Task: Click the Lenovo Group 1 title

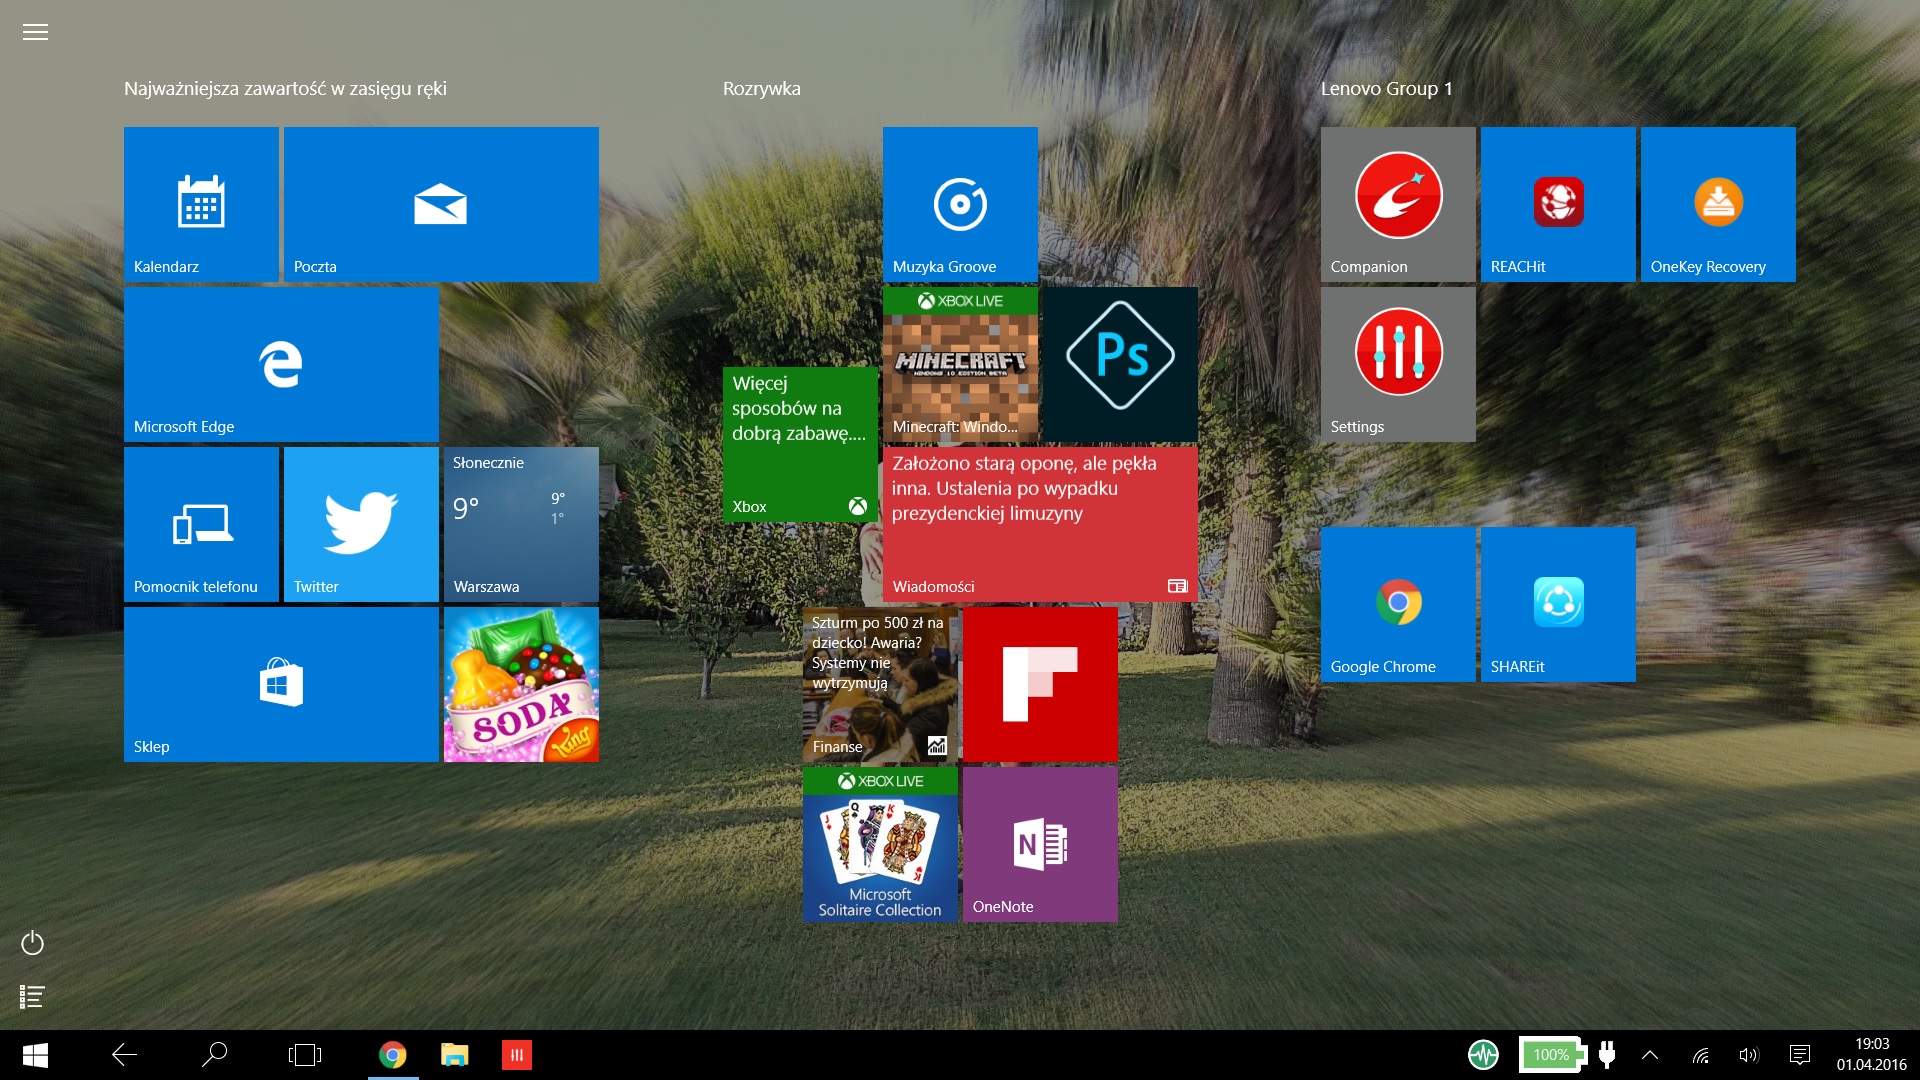Action: (x=1386, y=89)
